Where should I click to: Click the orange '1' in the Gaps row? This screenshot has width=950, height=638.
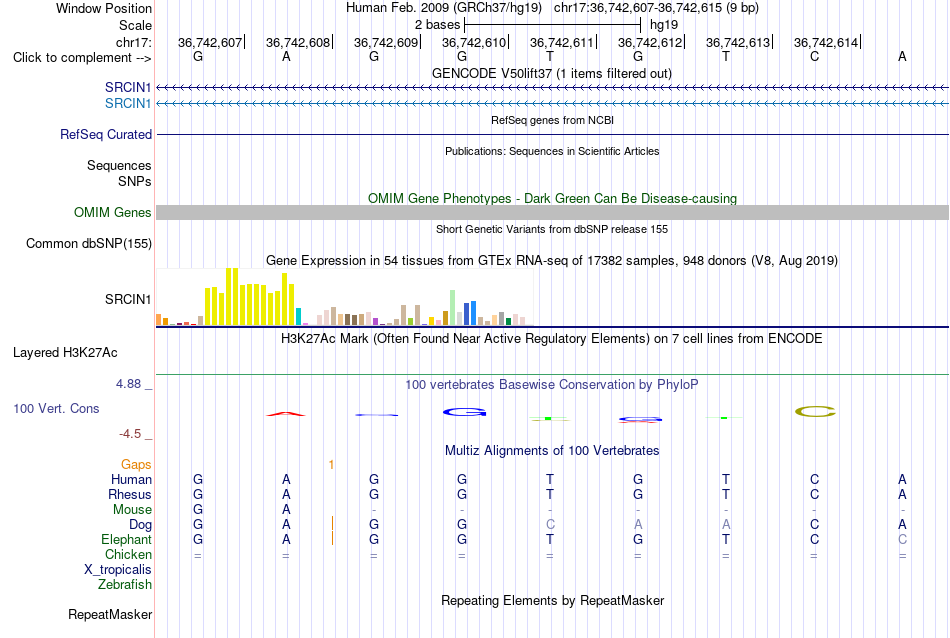(x=331, y=465)
